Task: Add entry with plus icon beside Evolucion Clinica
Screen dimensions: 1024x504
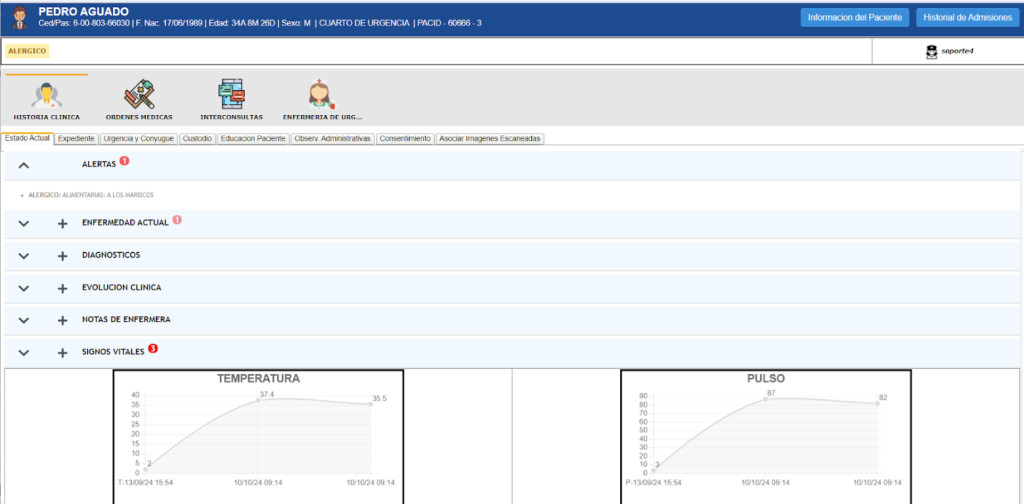Action: click(x=62, y=288)
